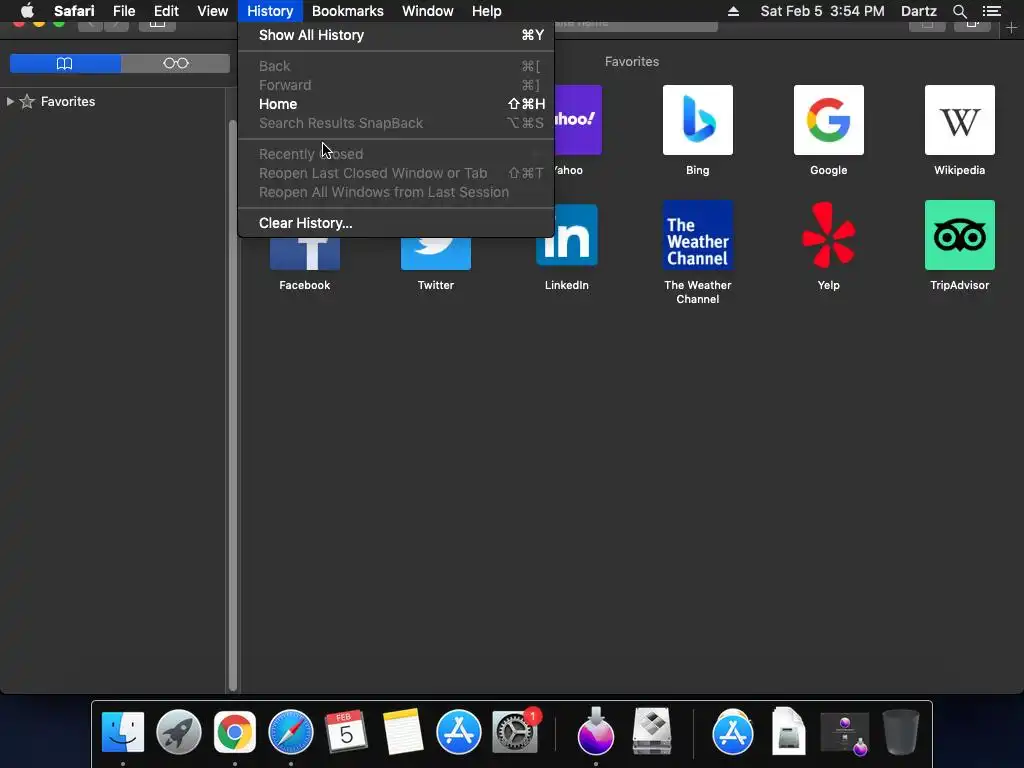Click the Dartz user name

[919, 11]
